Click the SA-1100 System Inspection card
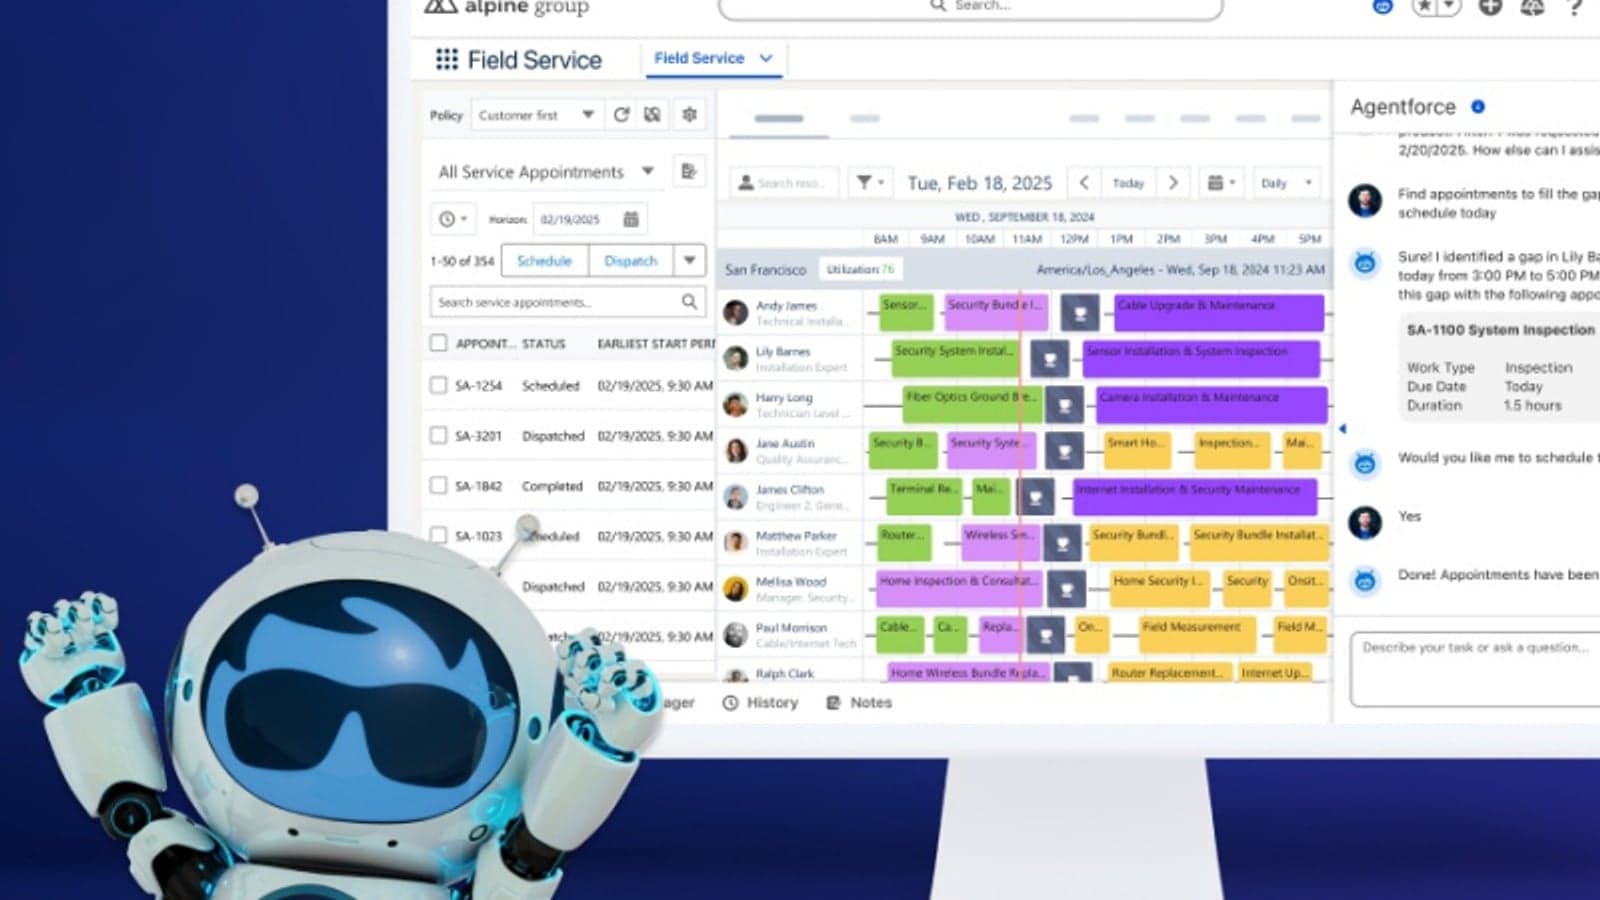Image resolution: width=1600 pixels, height=900 pixels. pos(1500,366)
